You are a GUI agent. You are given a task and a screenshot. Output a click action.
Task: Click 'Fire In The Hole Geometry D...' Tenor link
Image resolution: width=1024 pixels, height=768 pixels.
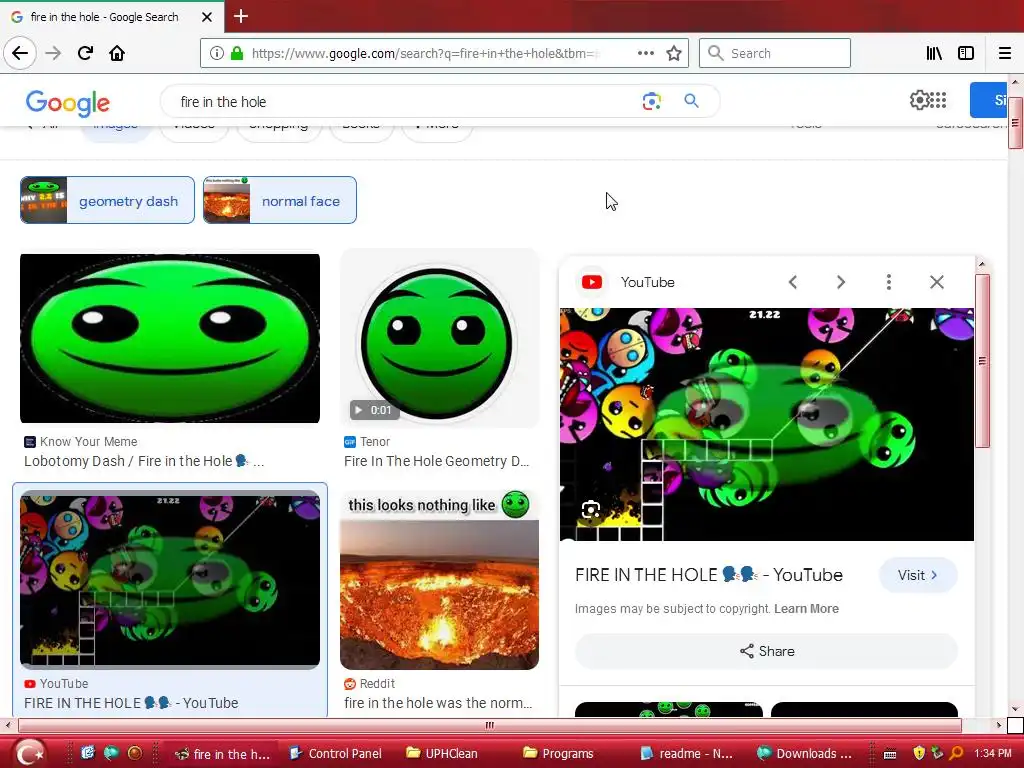[x=436, y=461]
